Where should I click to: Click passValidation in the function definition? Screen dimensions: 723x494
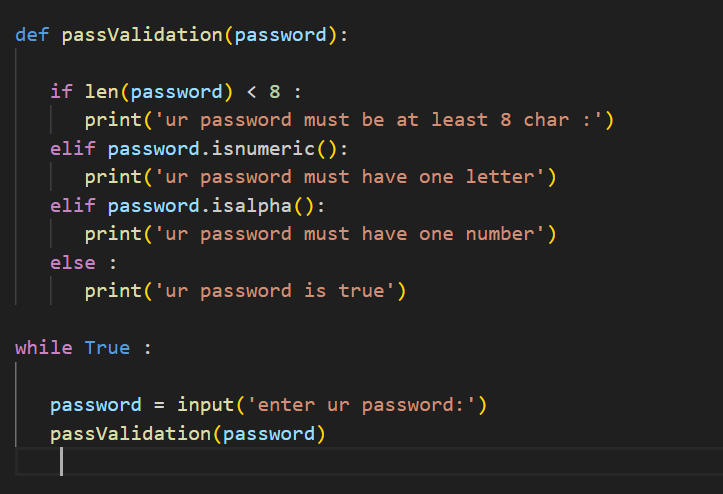142,35
